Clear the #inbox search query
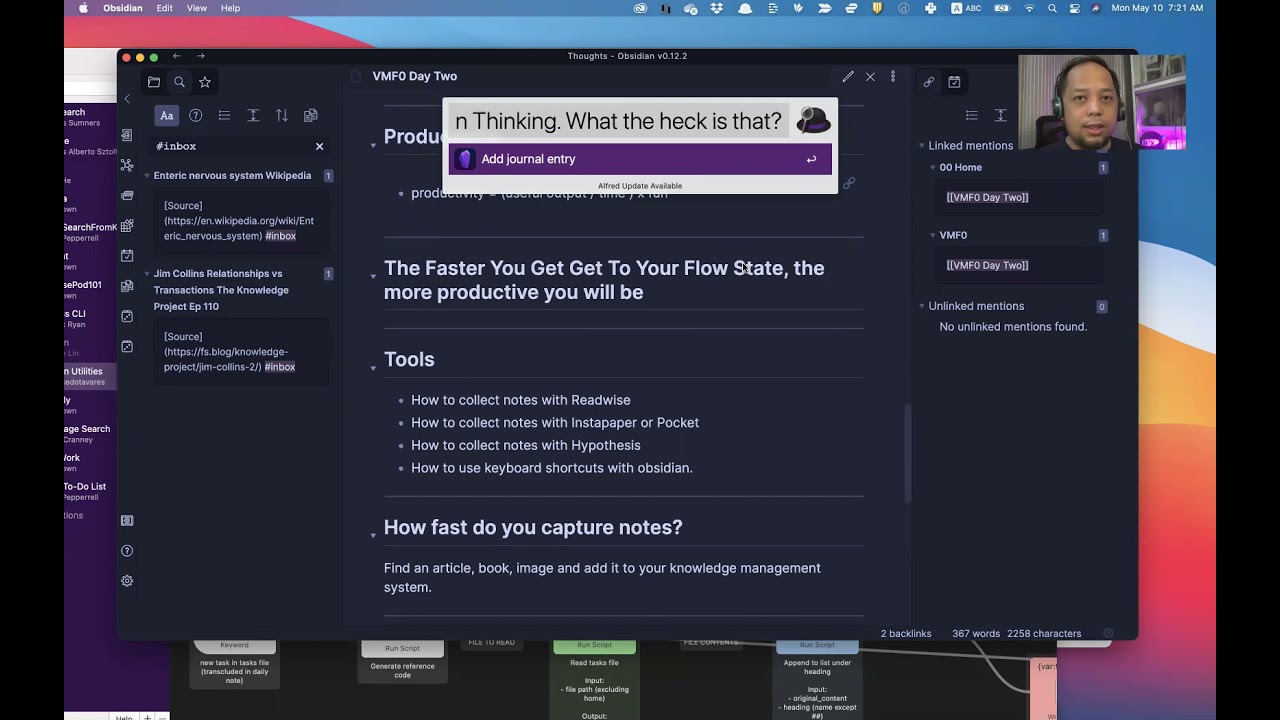The height and width of the screenshot is (720, 1280). (320, 147)
